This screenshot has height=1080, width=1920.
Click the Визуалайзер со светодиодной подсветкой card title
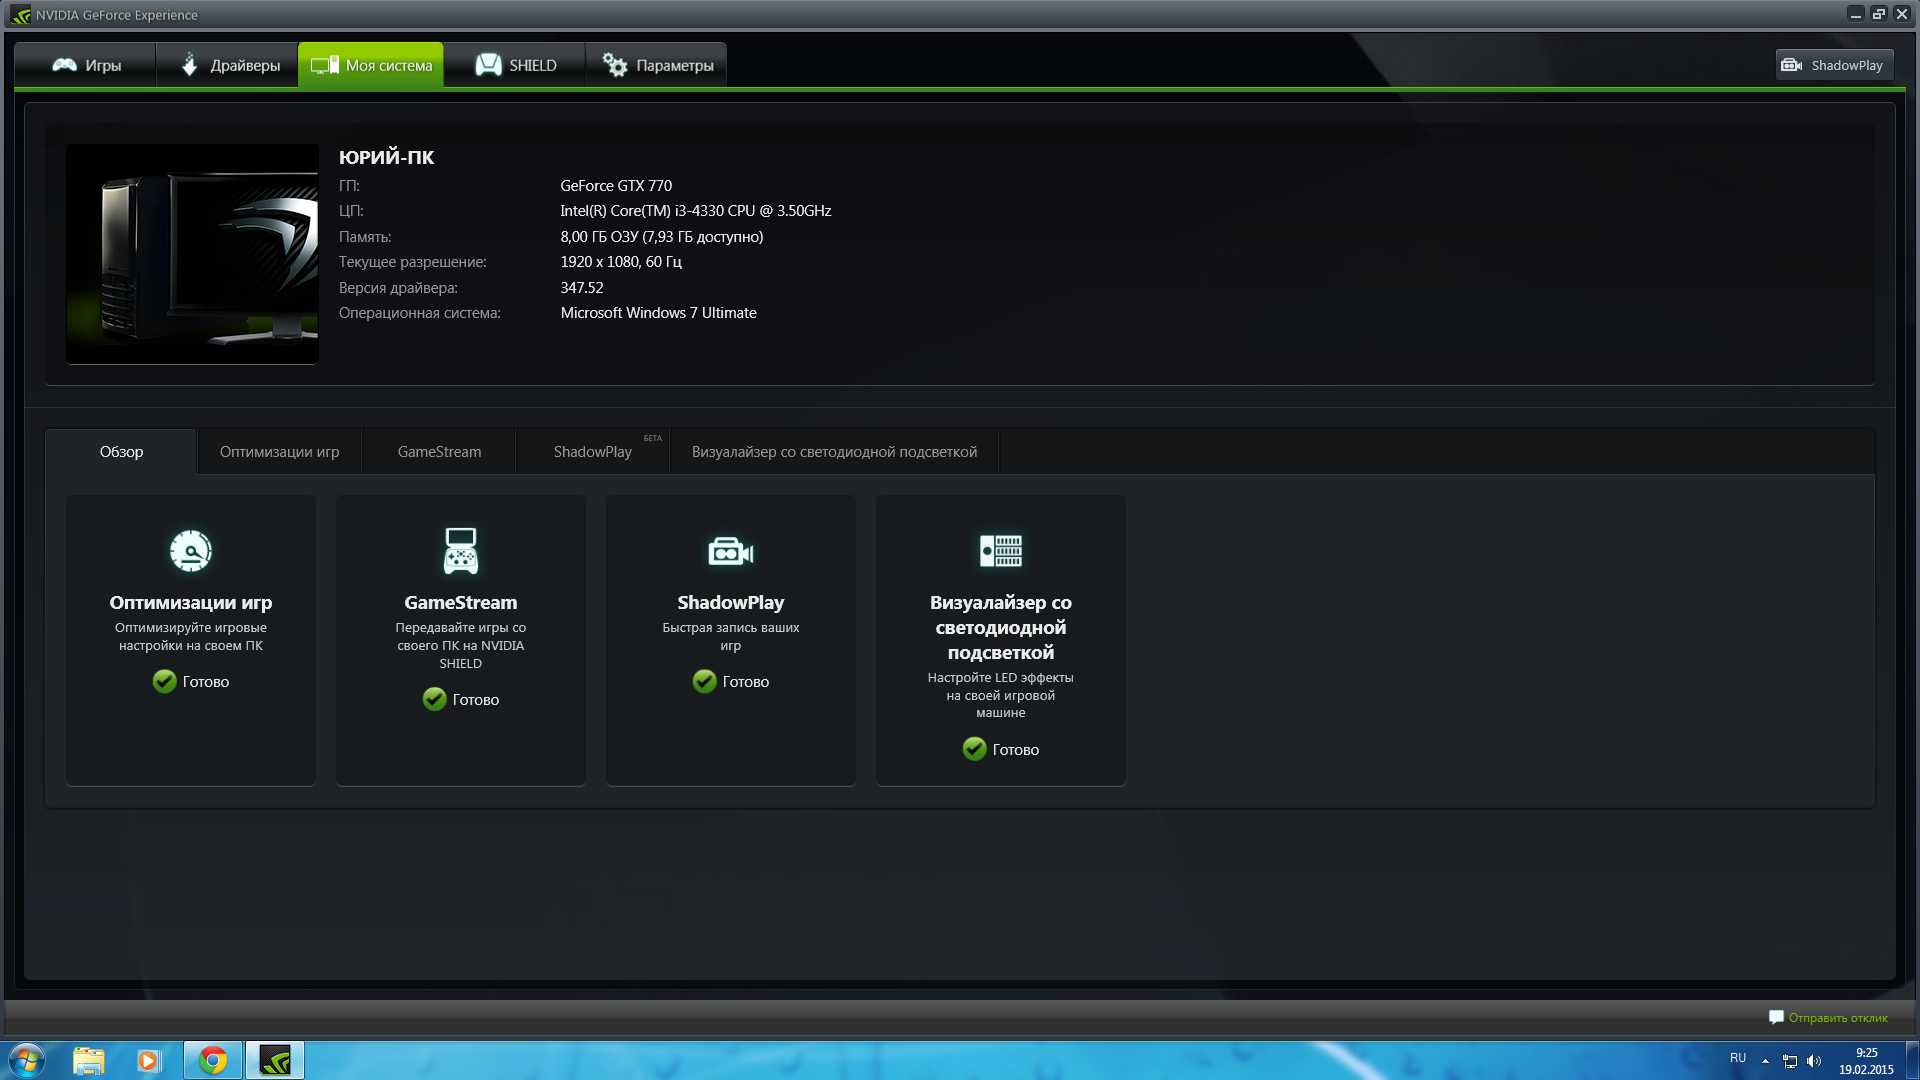1001,628
